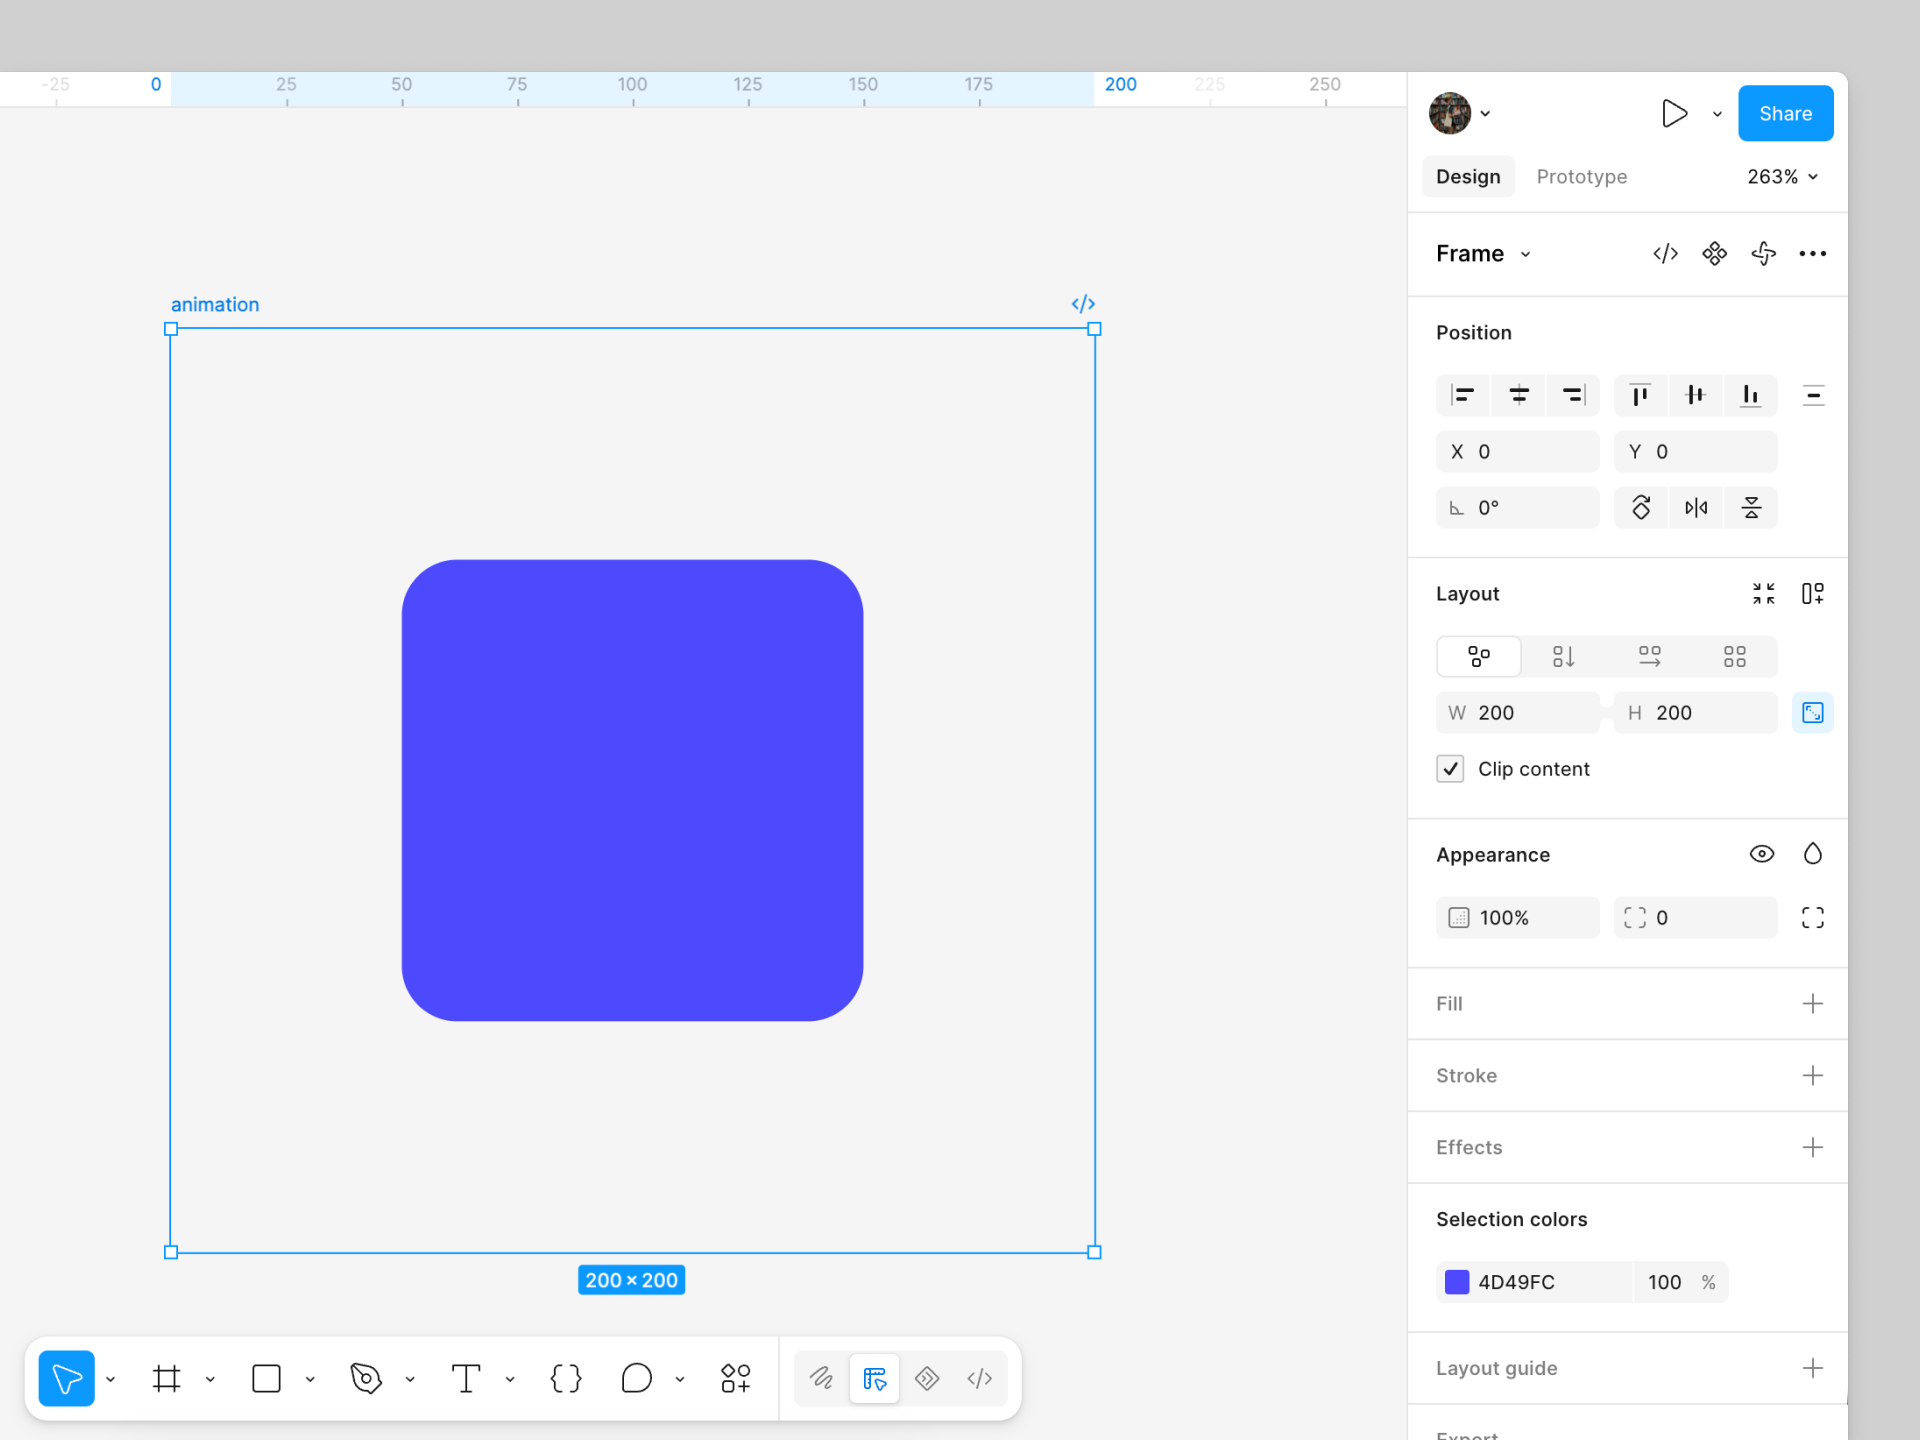The height and width of the screenshot is (1440, 1920).
Task: Align bottom in Position panel
Action: 1751,395
